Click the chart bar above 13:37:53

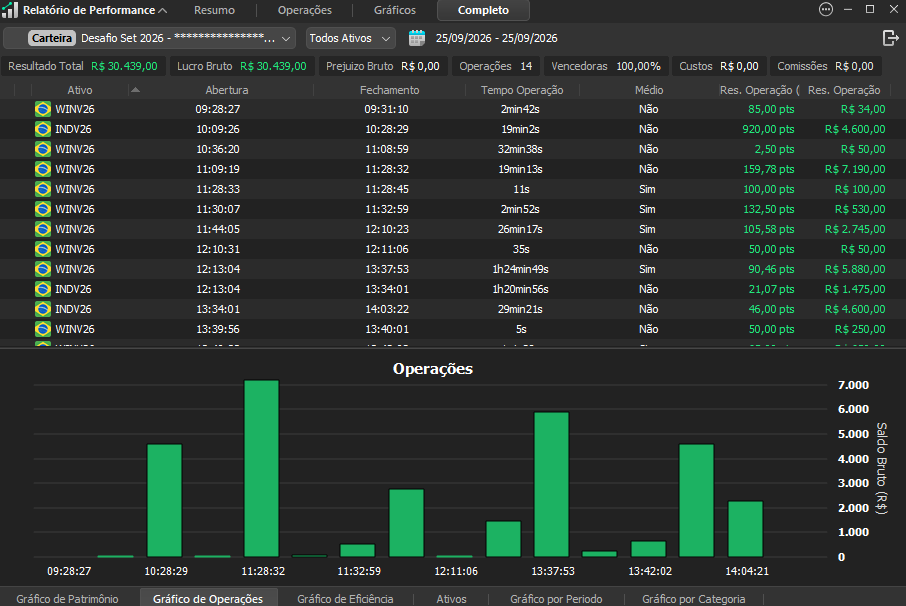click(x=552, y=484)
